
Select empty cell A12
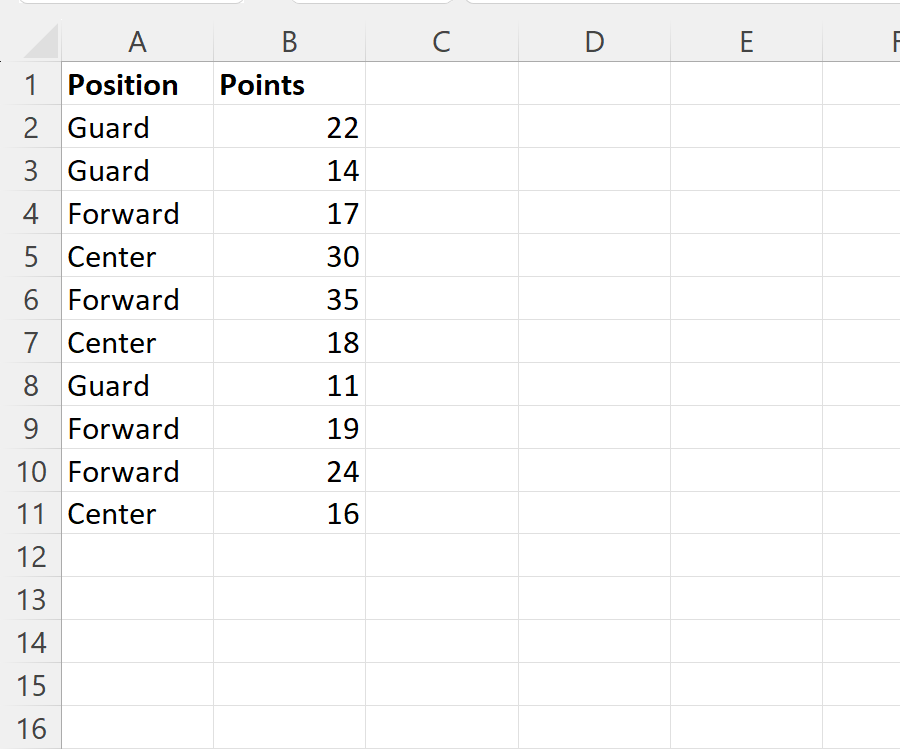[137, 556]
